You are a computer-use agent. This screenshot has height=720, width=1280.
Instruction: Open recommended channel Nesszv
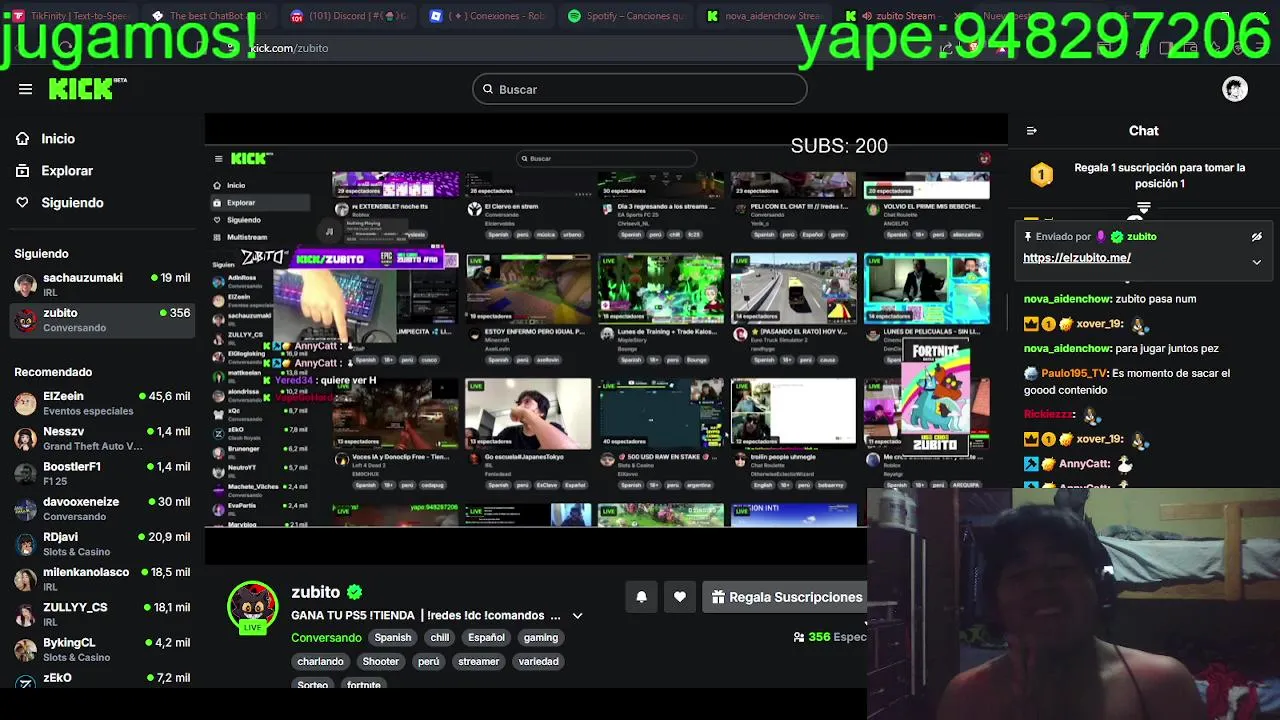(102, 438)
